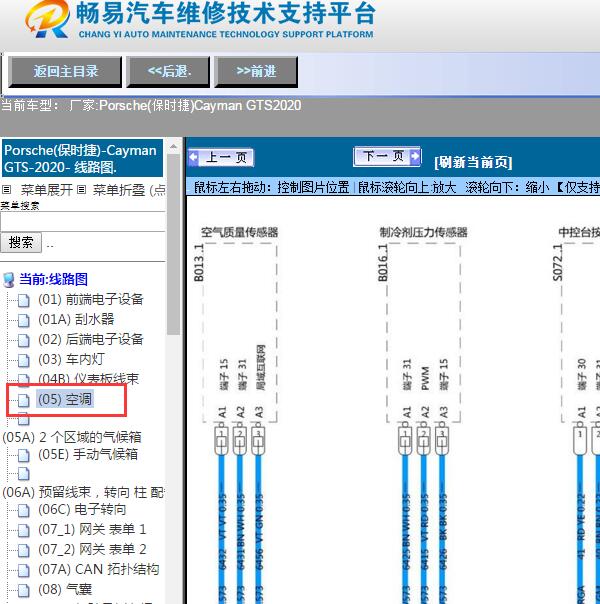Open (01) 前端电子设备 diagram
This screenshot has width=600, height=604.
coord(91,299)
